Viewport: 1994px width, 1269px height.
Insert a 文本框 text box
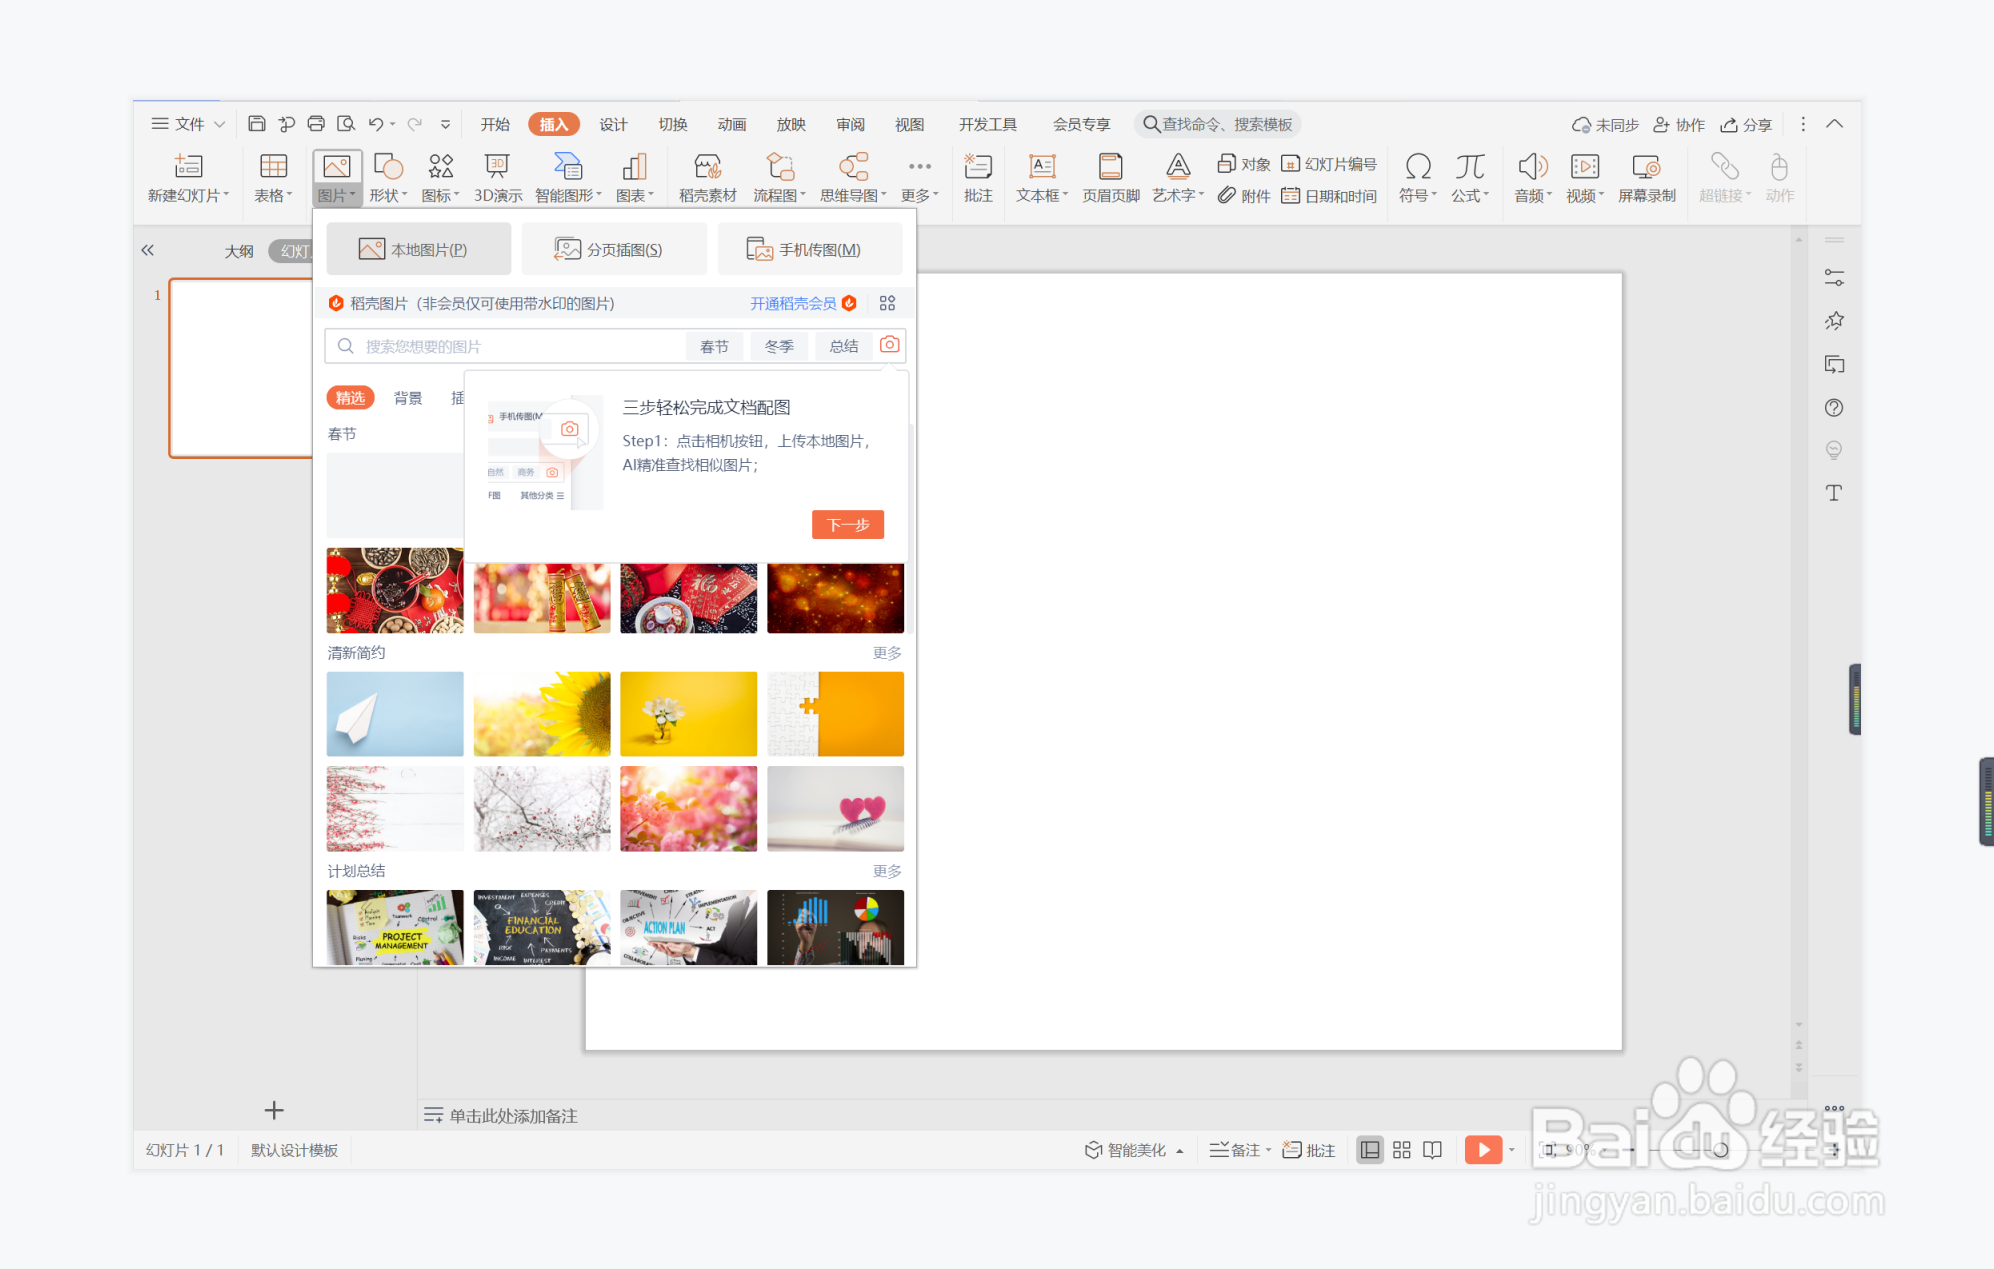click(1042, 177)
